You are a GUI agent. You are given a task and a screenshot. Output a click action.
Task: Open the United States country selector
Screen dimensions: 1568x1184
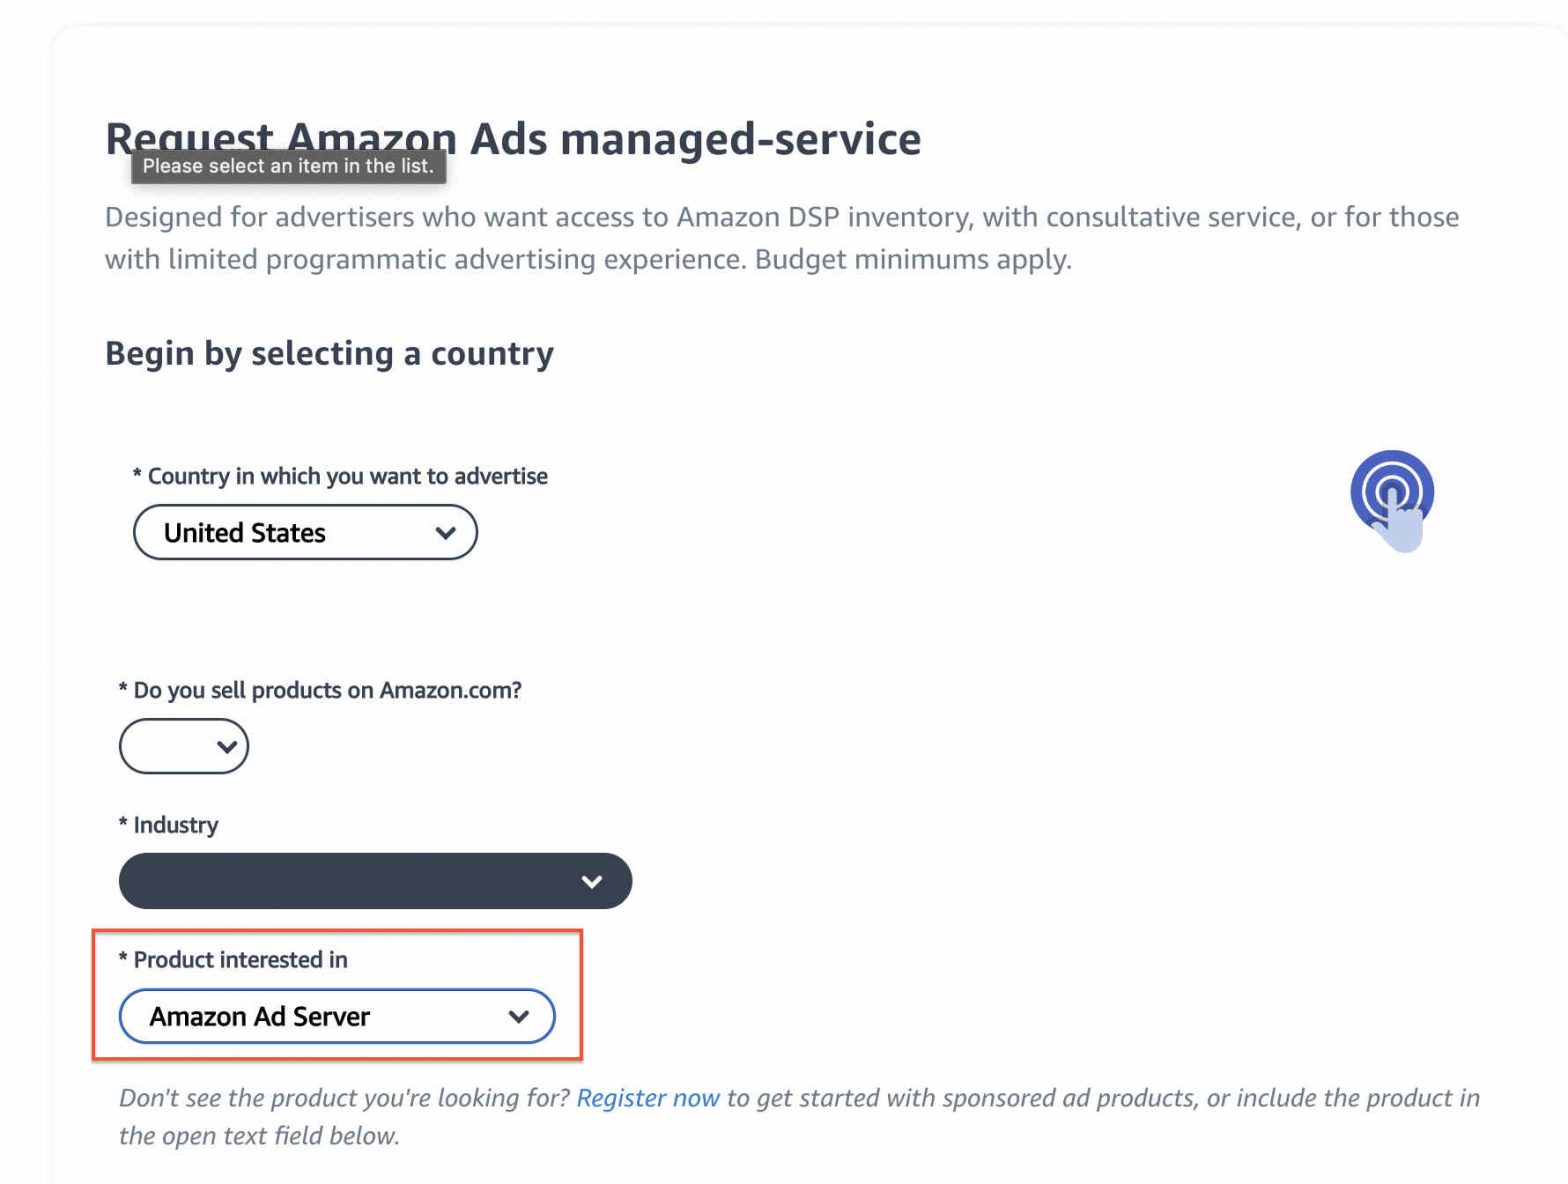tap(305, 532)
